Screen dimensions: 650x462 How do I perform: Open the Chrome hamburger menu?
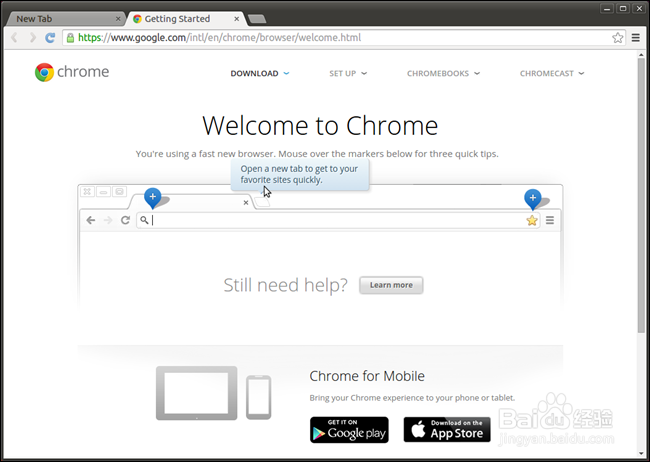(x=635, y=38)
